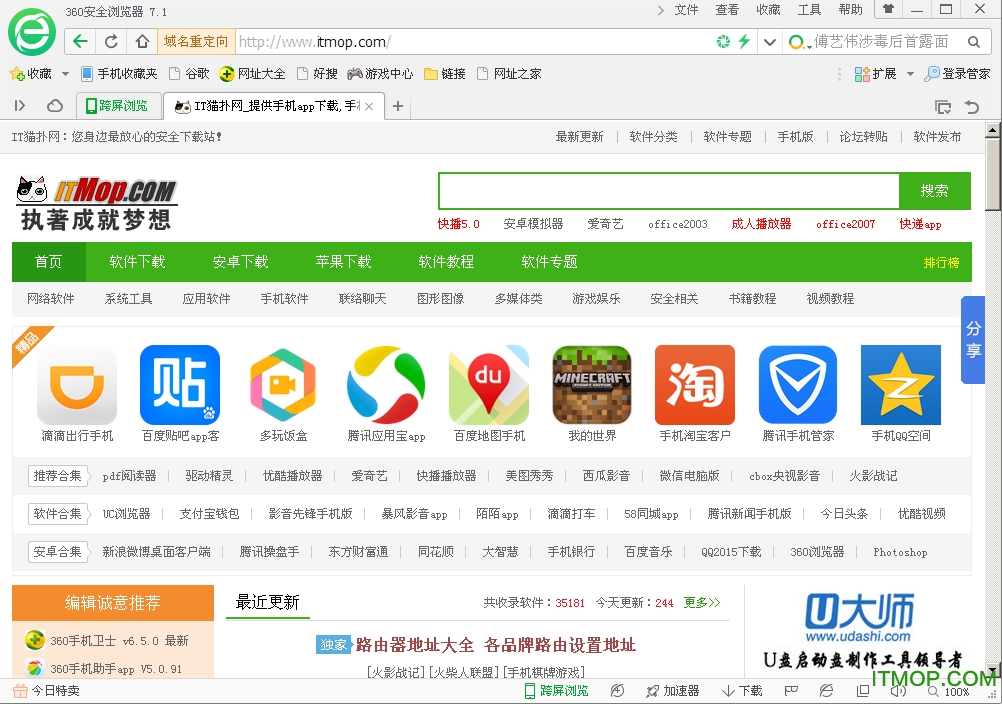Expand the 收藏 favorites dropdown arrow

65,74
